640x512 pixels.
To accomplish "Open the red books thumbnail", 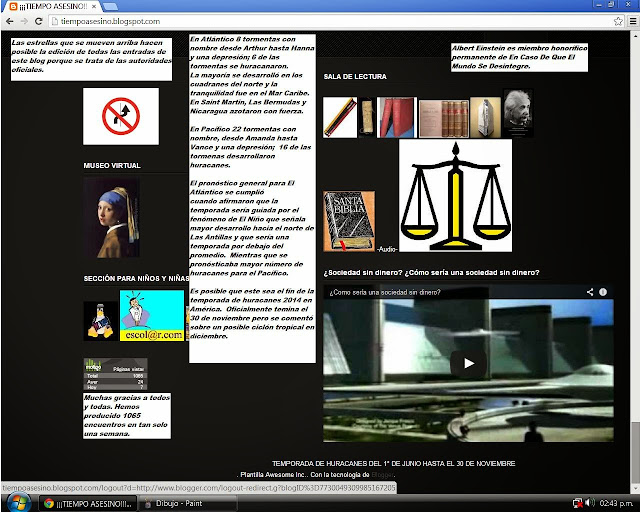I will point(397,117).
